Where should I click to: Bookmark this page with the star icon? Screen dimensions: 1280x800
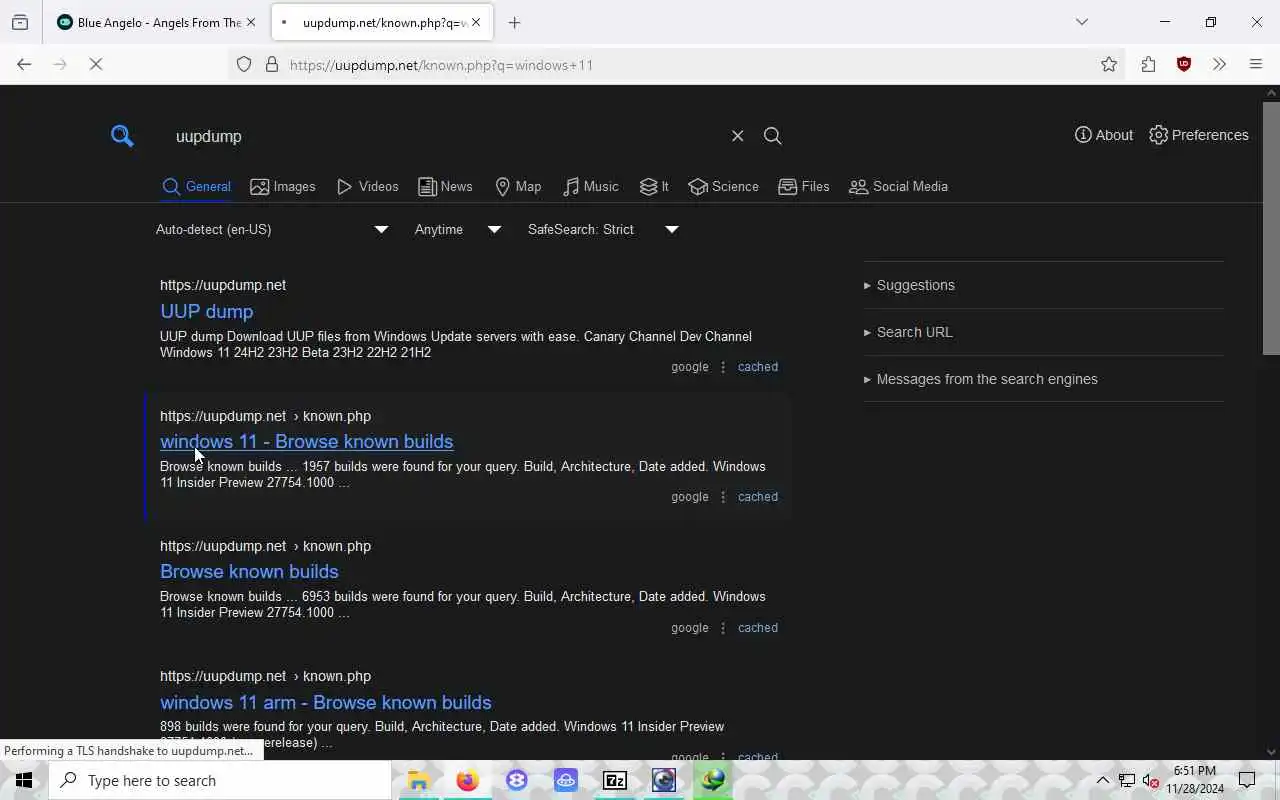pos(1109,64)
